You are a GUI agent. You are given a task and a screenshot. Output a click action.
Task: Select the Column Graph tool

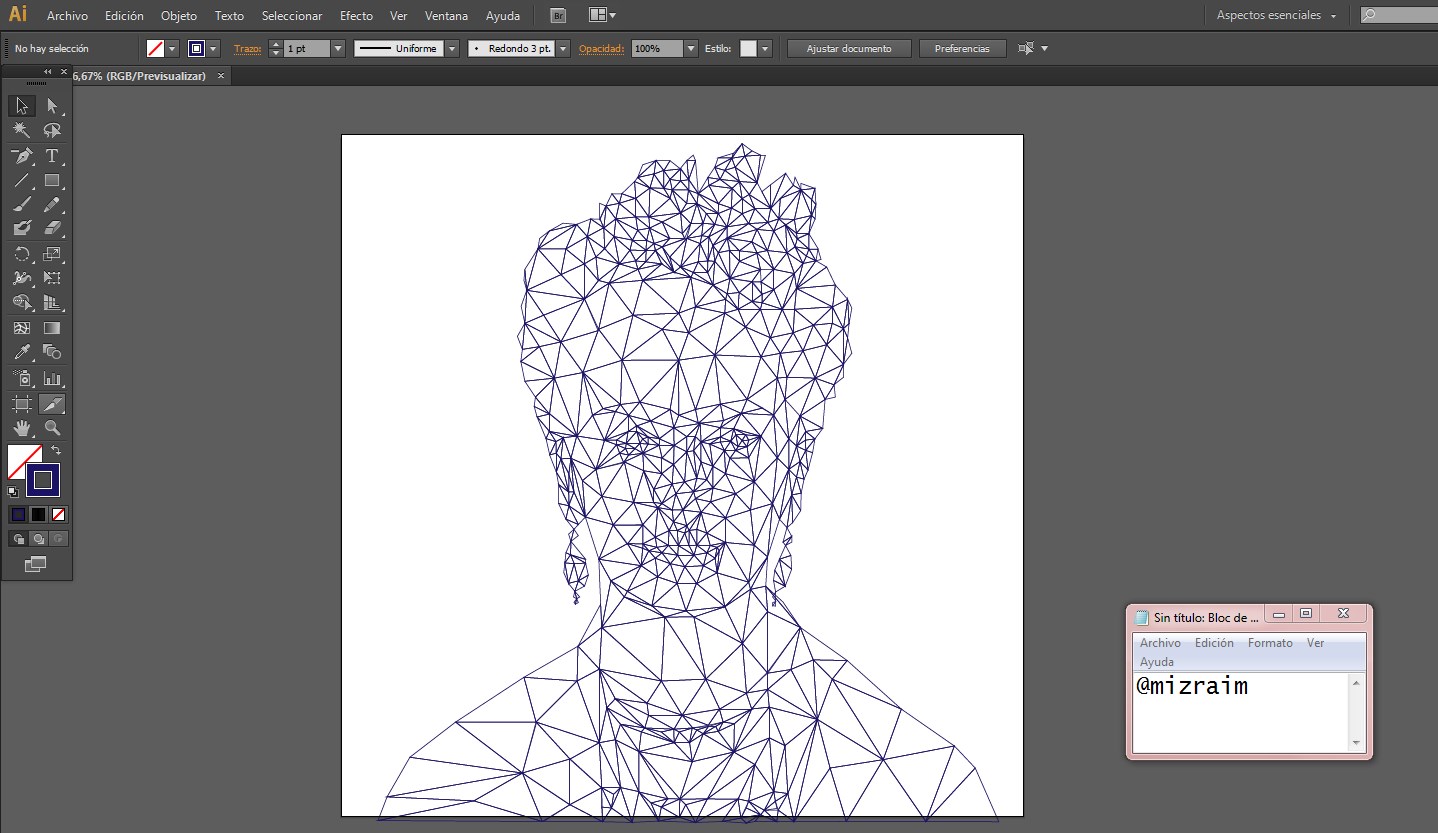52,378
